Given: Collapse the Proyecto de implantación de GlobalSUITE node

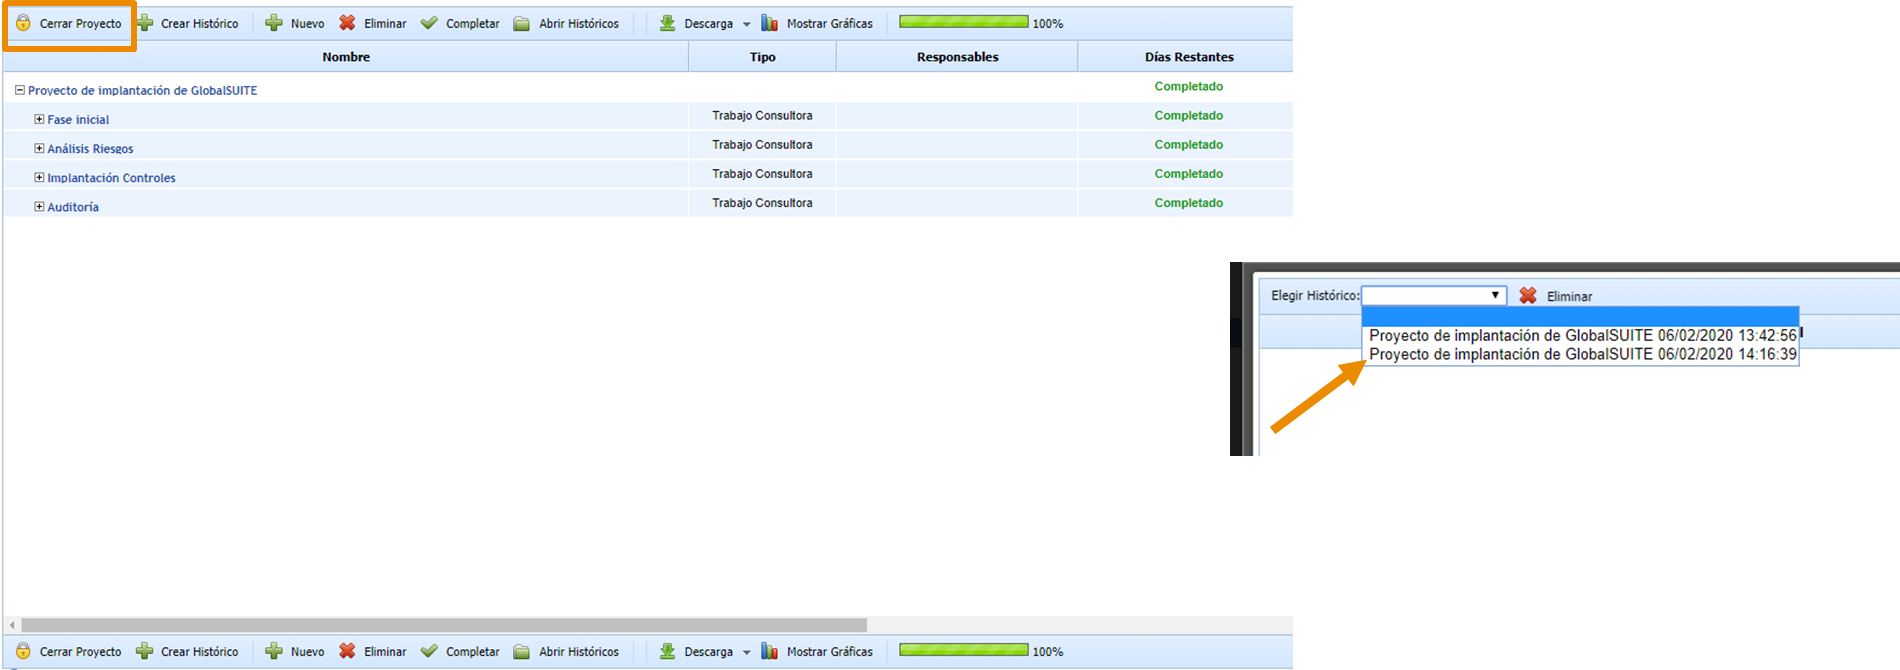Looking at the screenshot, I should pyautogui.click(x=19, y=90).
